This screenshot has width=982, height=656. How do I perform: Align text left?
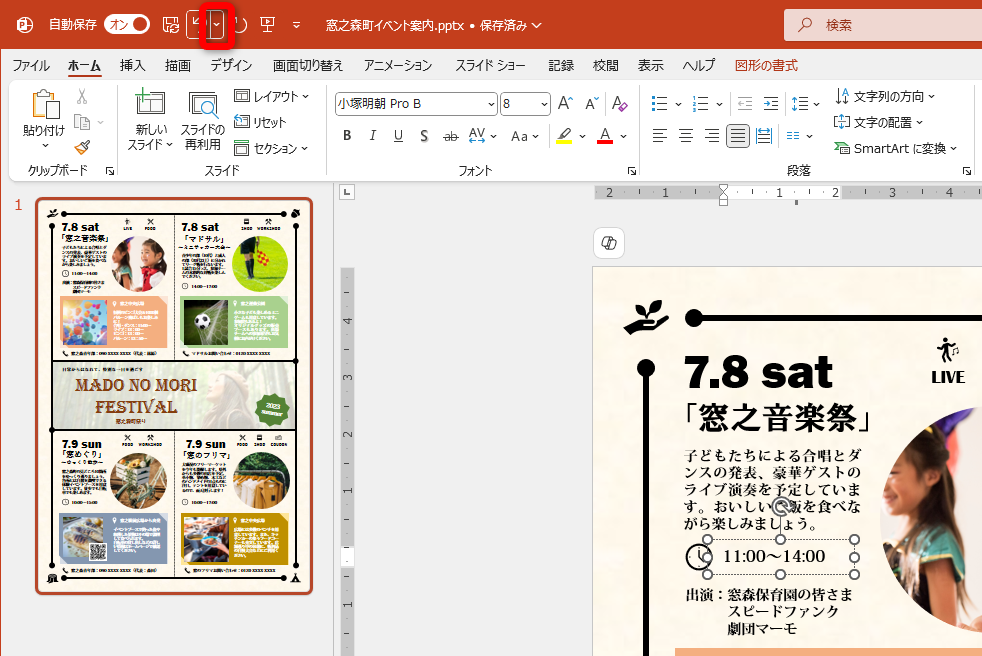(x=659, y=135)
